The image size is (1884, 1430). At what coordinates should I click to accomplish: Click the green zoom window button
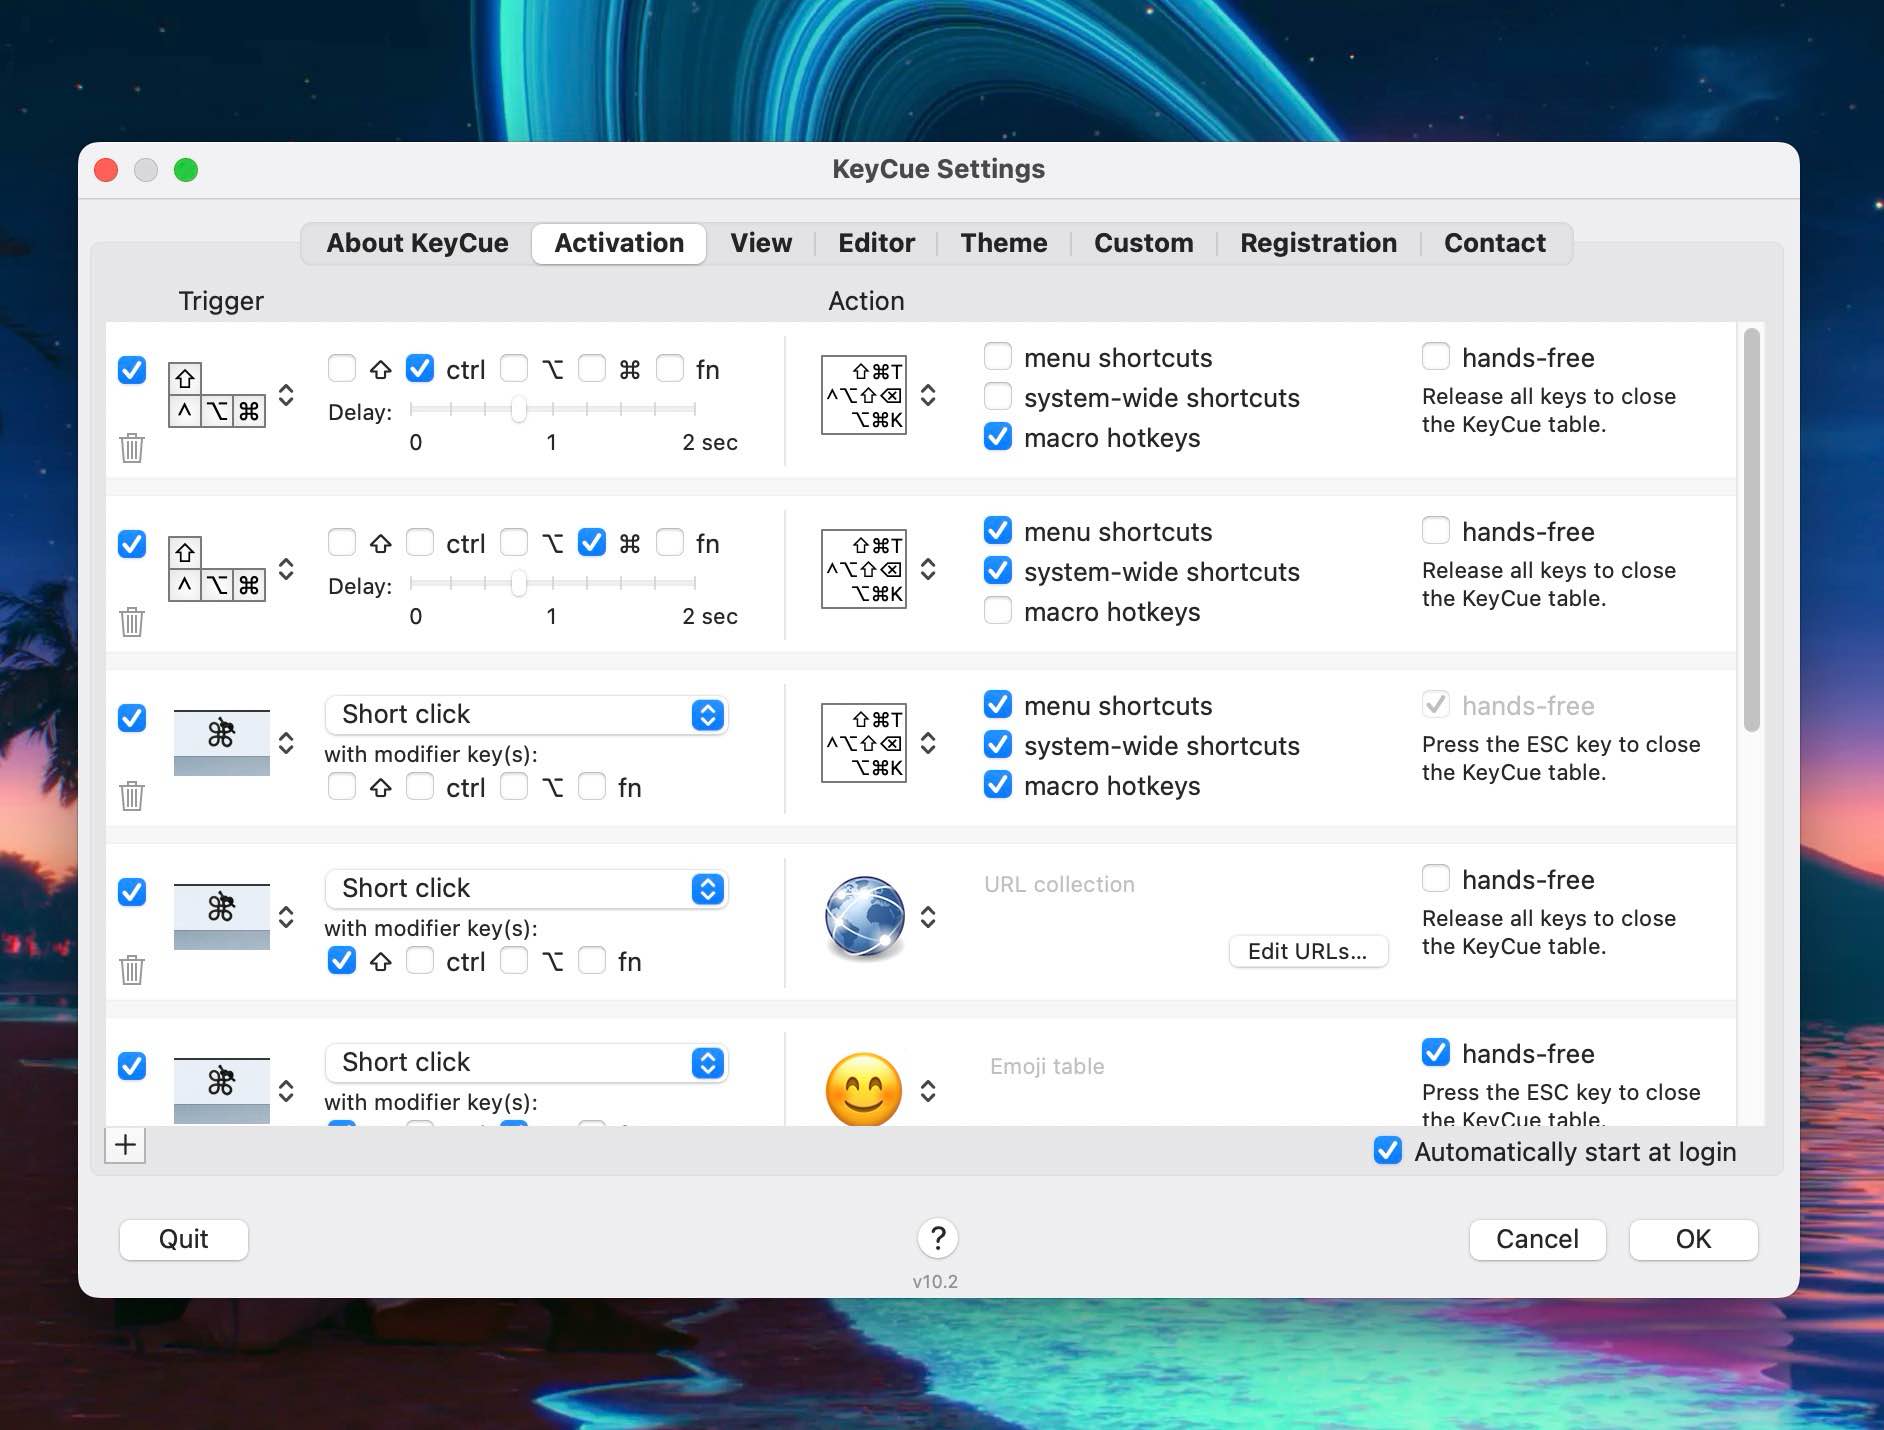(x=186, y=170)
